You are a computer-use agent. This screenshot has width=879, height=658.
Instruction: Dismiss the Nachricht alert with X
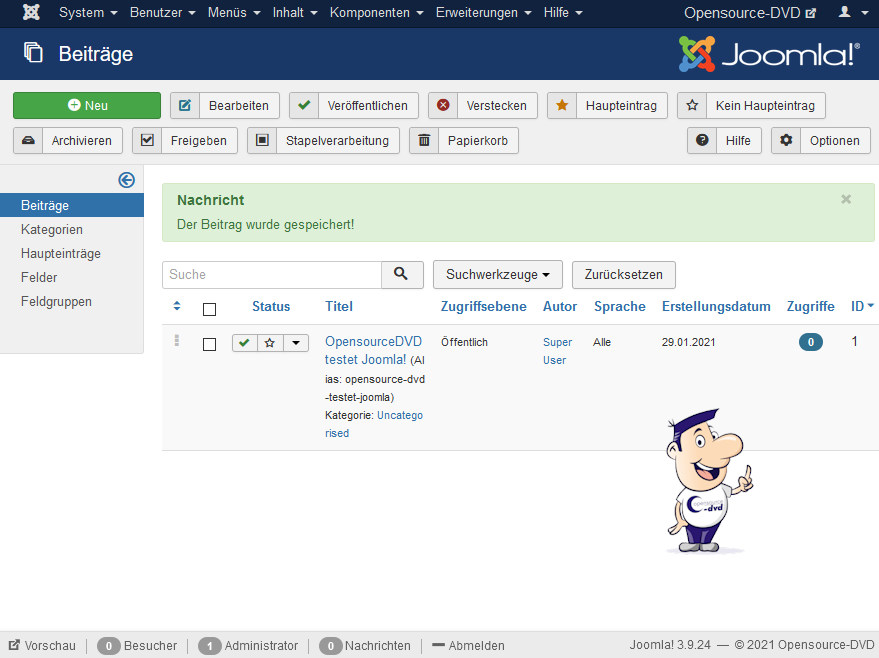point(846,199)
